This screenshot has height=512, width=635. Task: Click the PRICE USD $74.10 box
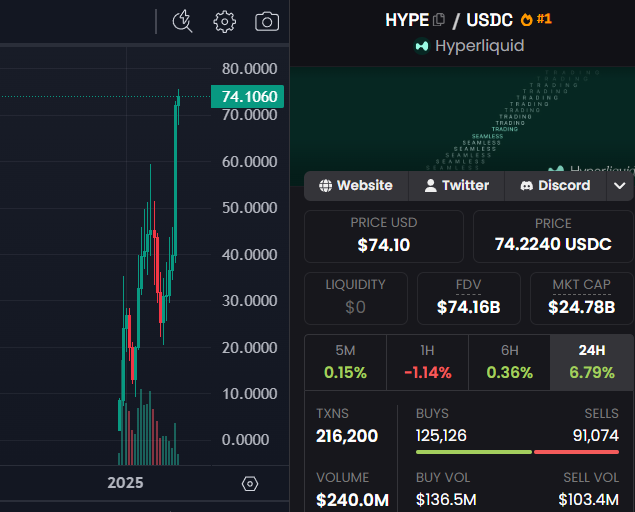(x=384, y=236)
